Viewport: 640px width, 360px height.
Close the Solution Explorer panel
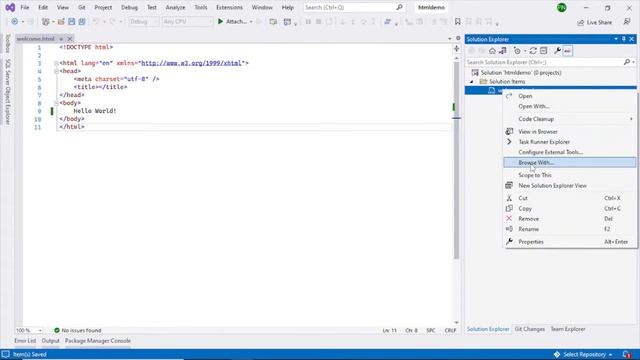point(631,39)
